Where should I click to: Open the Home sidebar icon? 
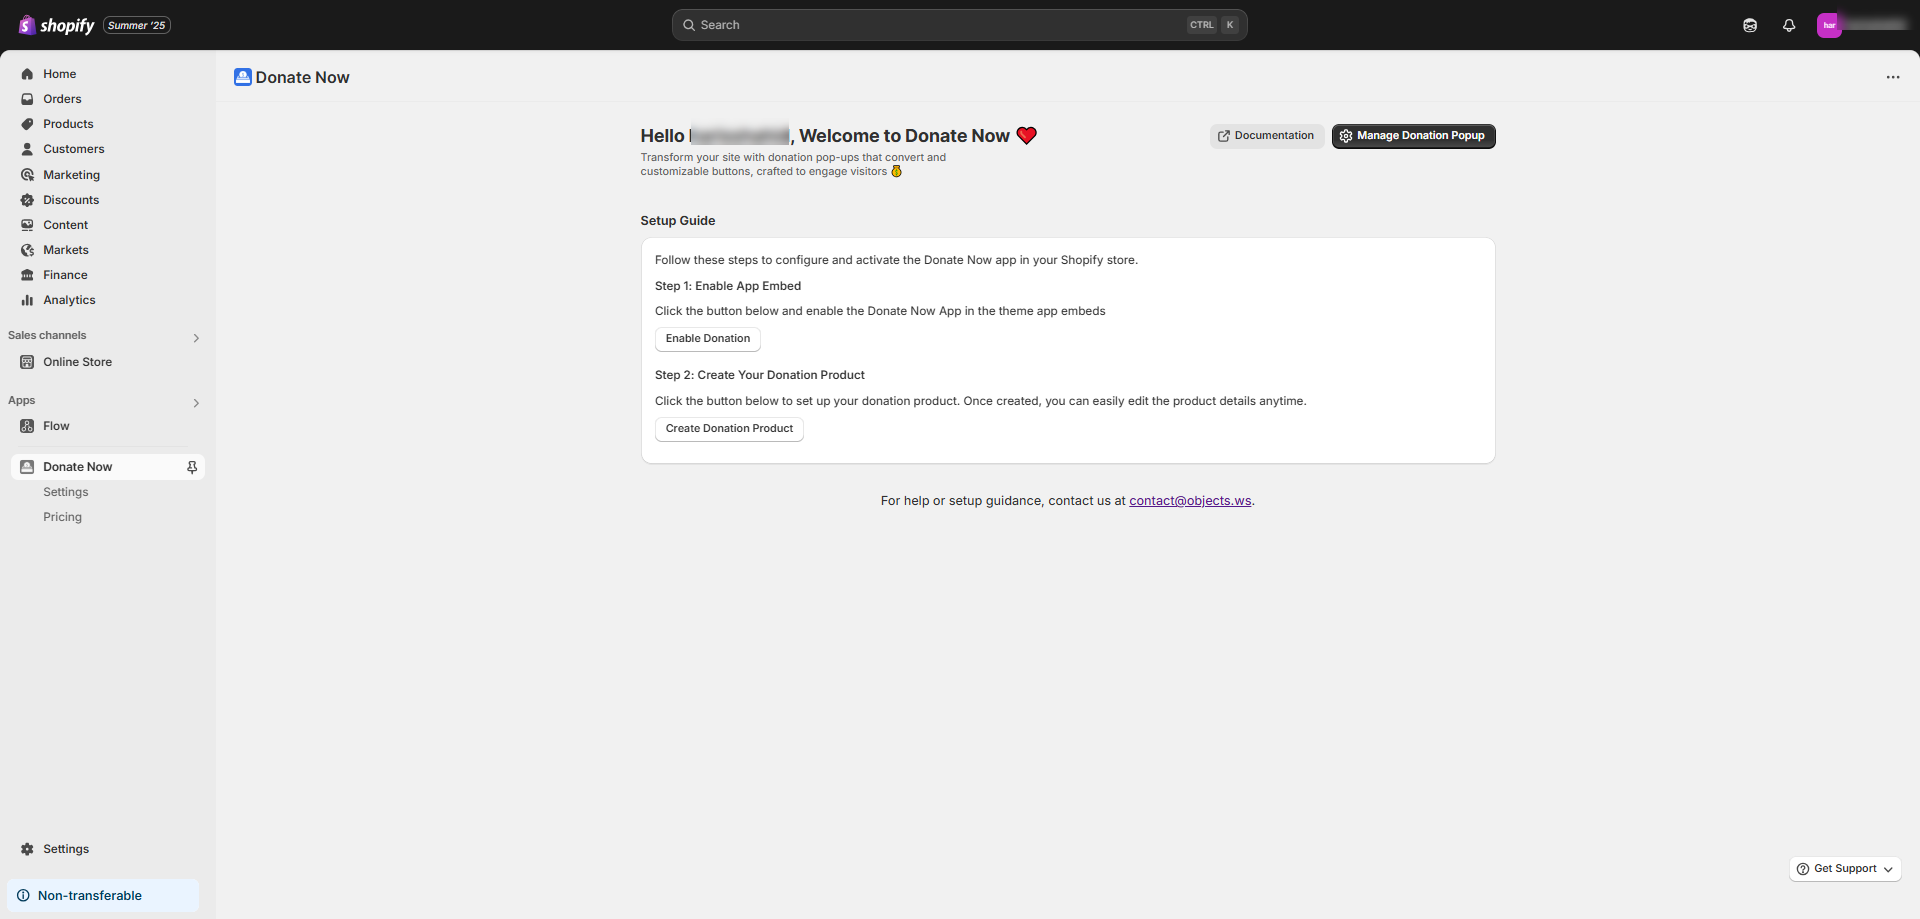click(27, 74)
